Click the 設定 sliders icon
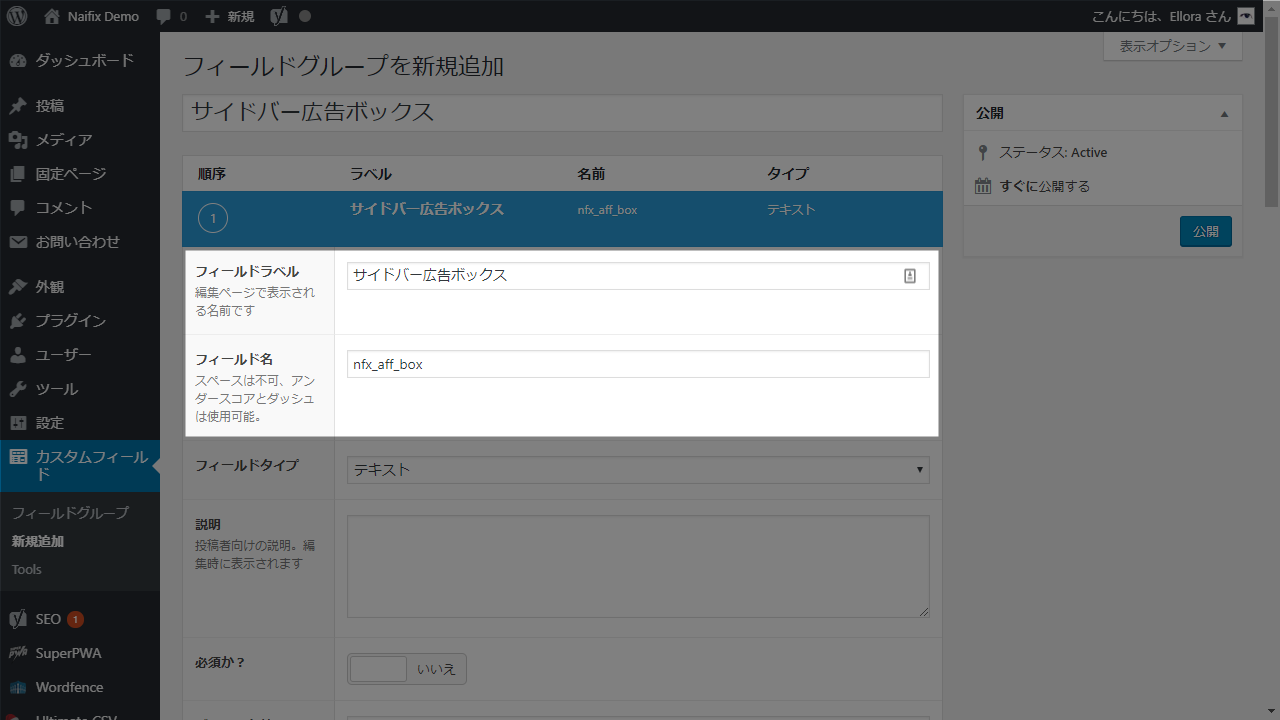Viewport: 1280px width, 720px height. click(x=18, y=423)
